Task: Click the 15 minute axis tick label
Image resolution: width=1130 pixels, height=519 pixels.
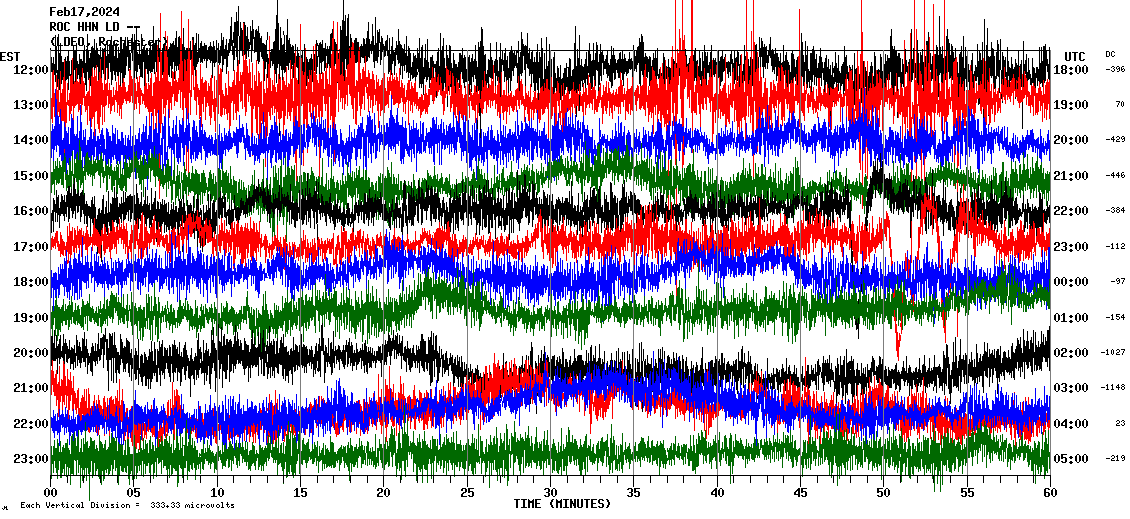Action: [x=300, y=493]
